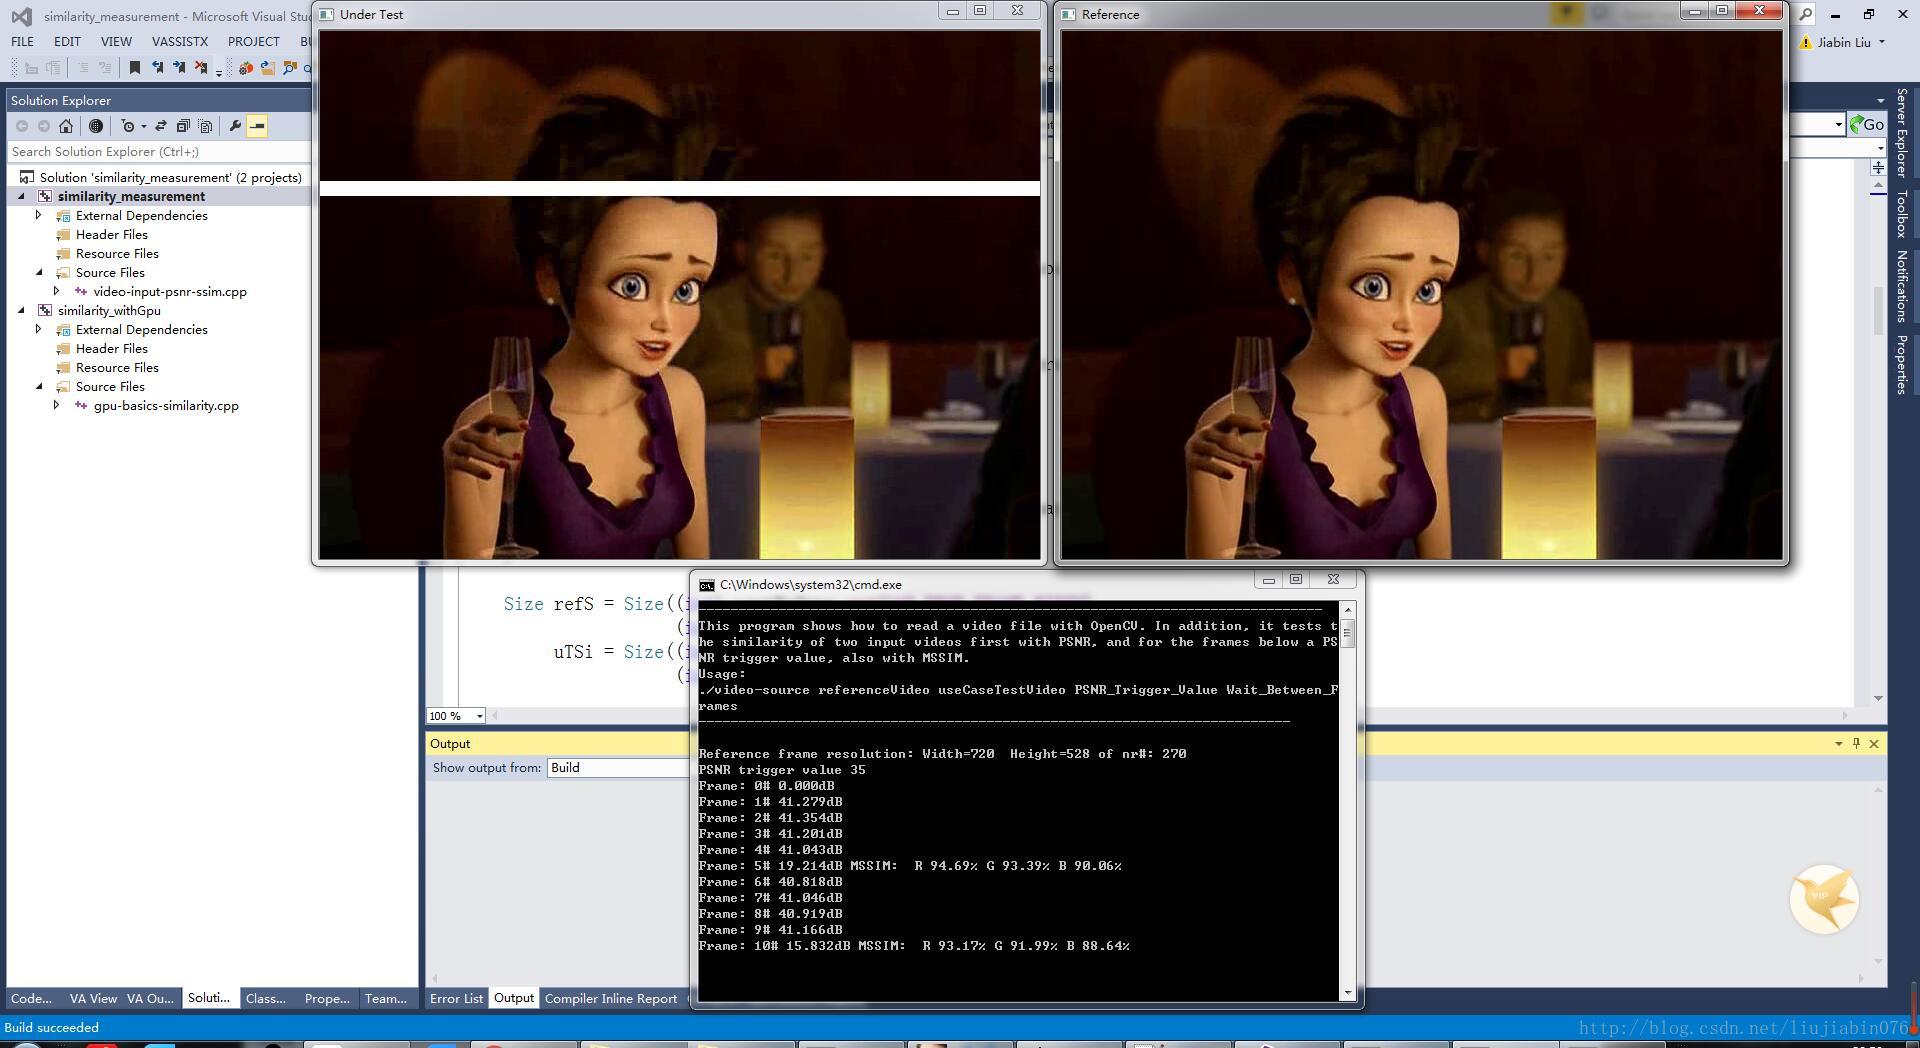The height and width of the screenshot is (1048, 1920).
Task: Open the PROJECT menu
Action: click(254, 42)
